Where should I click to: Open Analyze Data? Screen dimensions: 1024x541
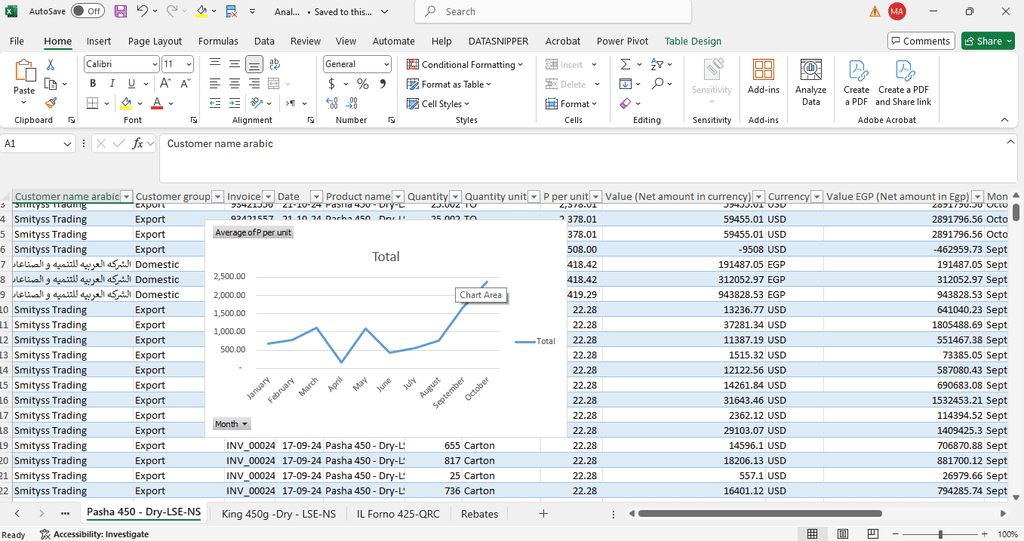point(810,82)
